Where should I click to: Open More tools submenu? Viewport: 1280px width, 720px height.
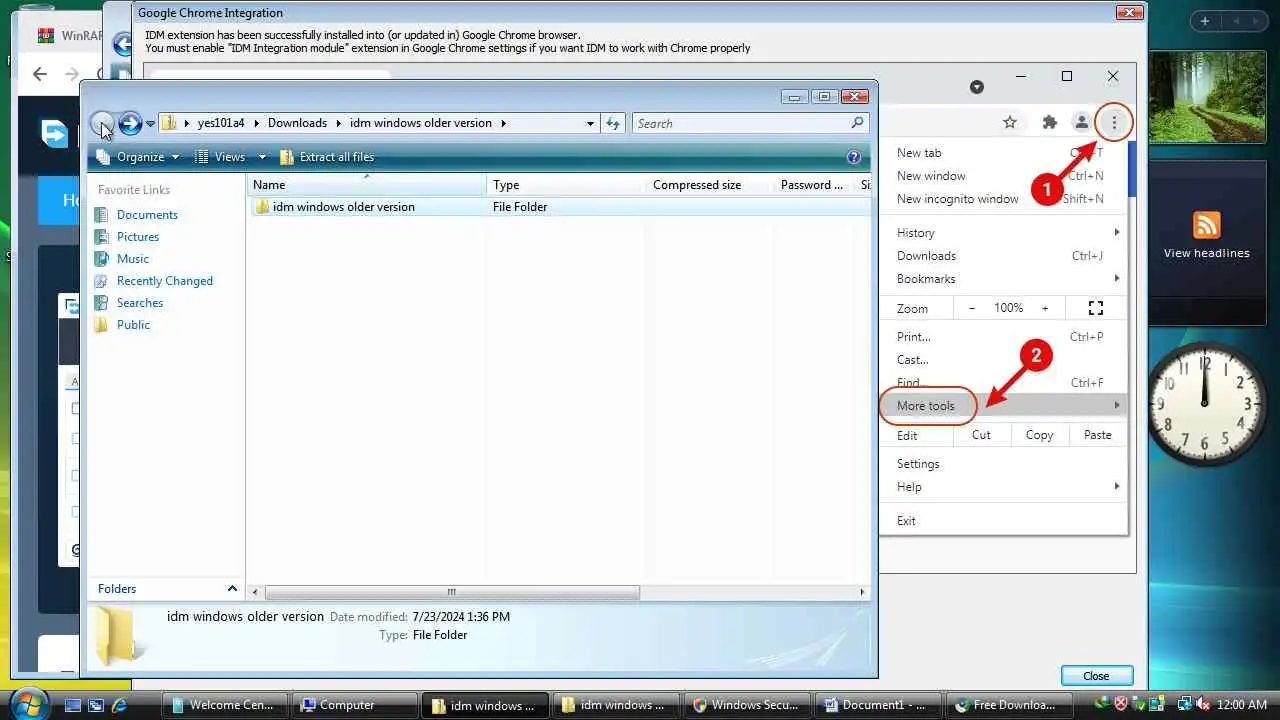pyautogui.click(x=1004, y=406)
